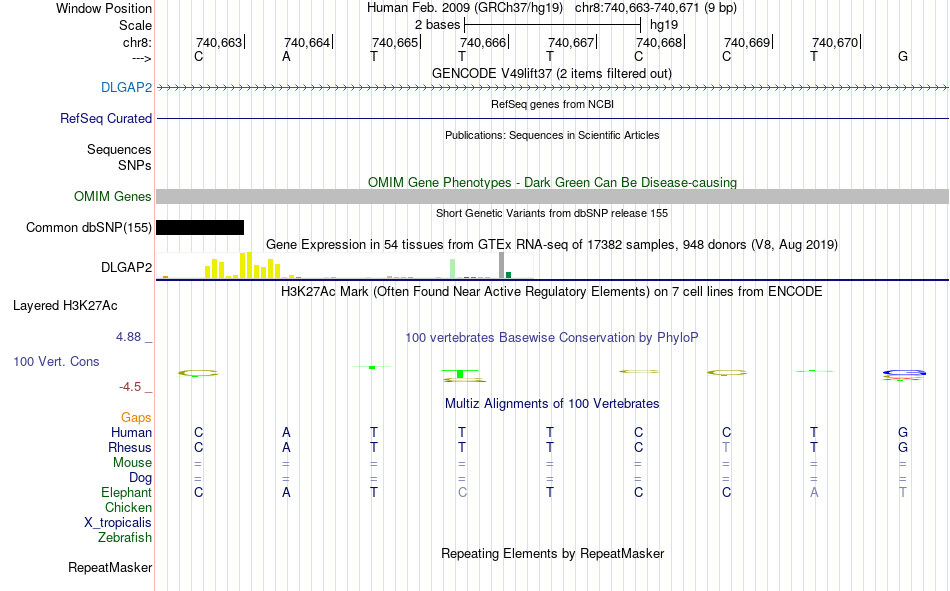Click the Sequences track label
This screenshot has width=950, height=591.
(119, 149)
